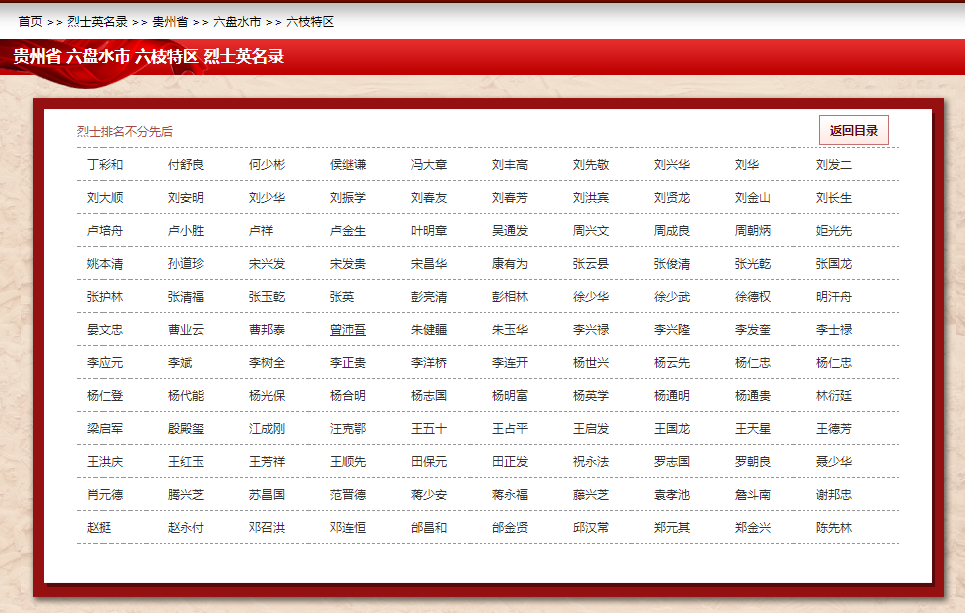The height and width of the screenshot is (613, 965).
Task: Click the 返回目录 button
Action: [x=853, y=130]
